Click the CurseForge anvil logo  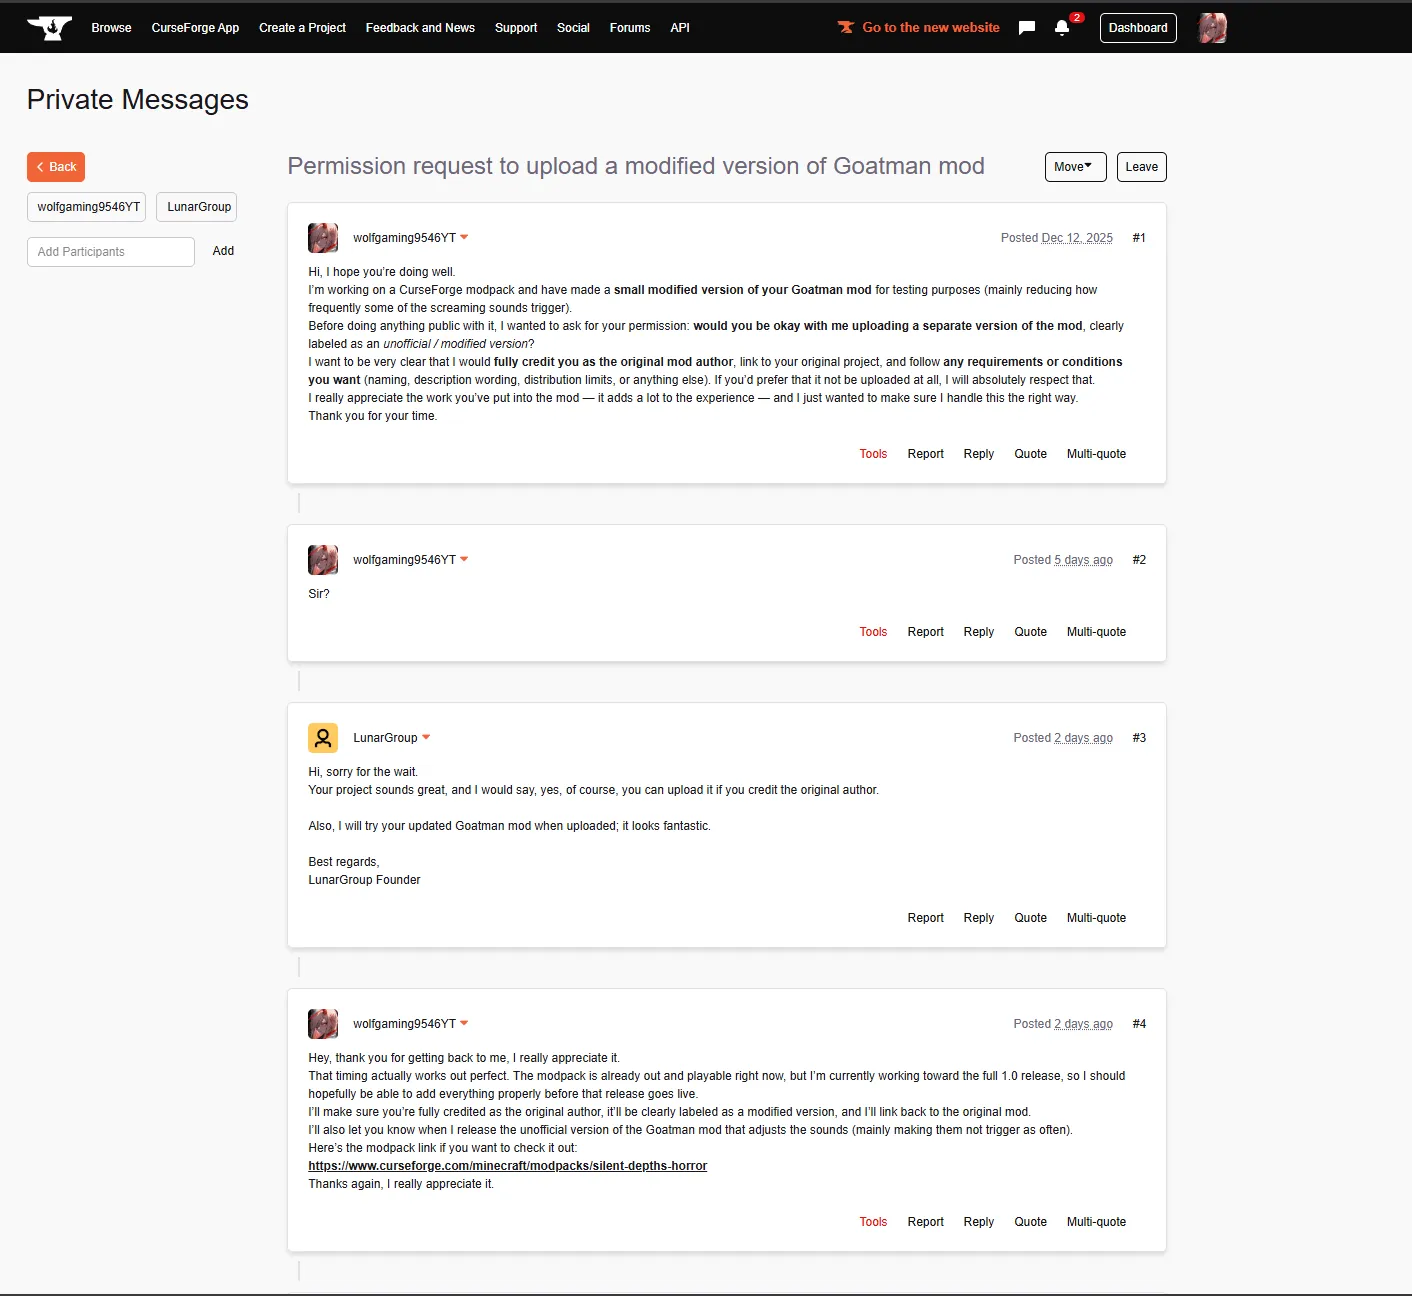(49, 28)
